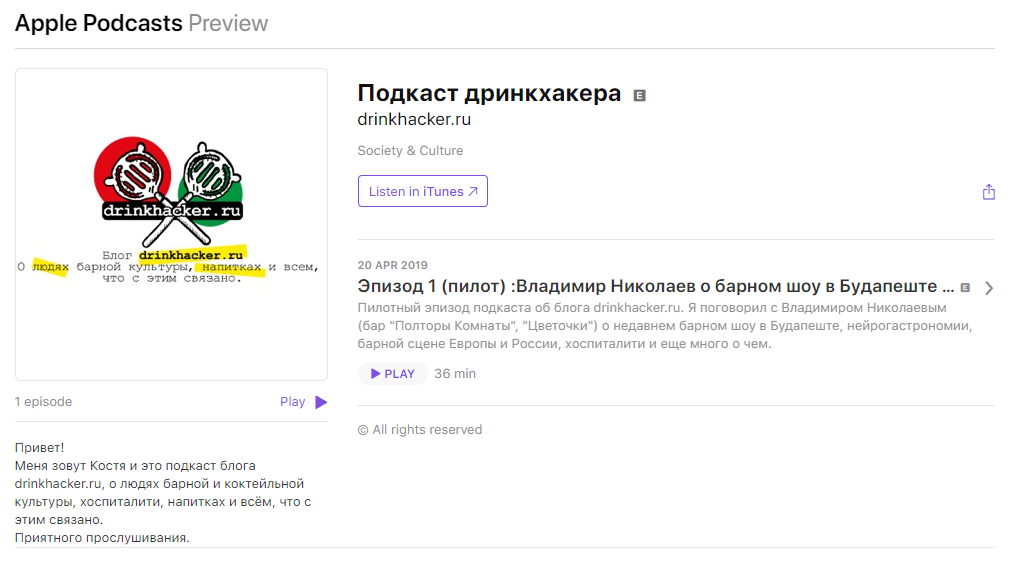
Task: Click the drinkhacker.ru author name
Action: pyautogui.click(x=414, y=119)
